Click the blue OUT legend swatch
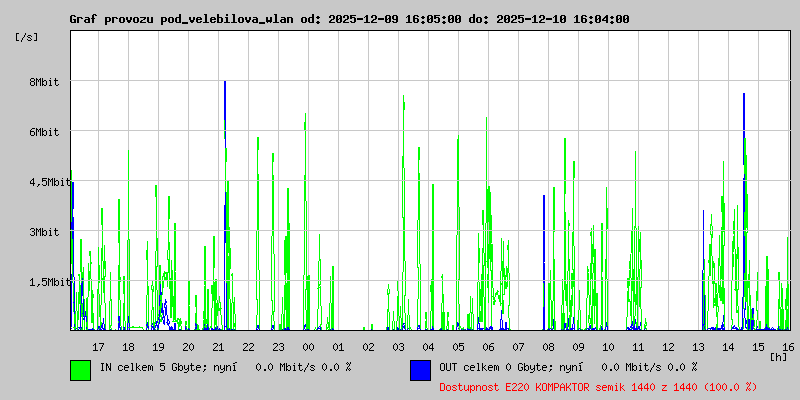The width and height of the screenshot is (800, 400). (x=420, y=370)
